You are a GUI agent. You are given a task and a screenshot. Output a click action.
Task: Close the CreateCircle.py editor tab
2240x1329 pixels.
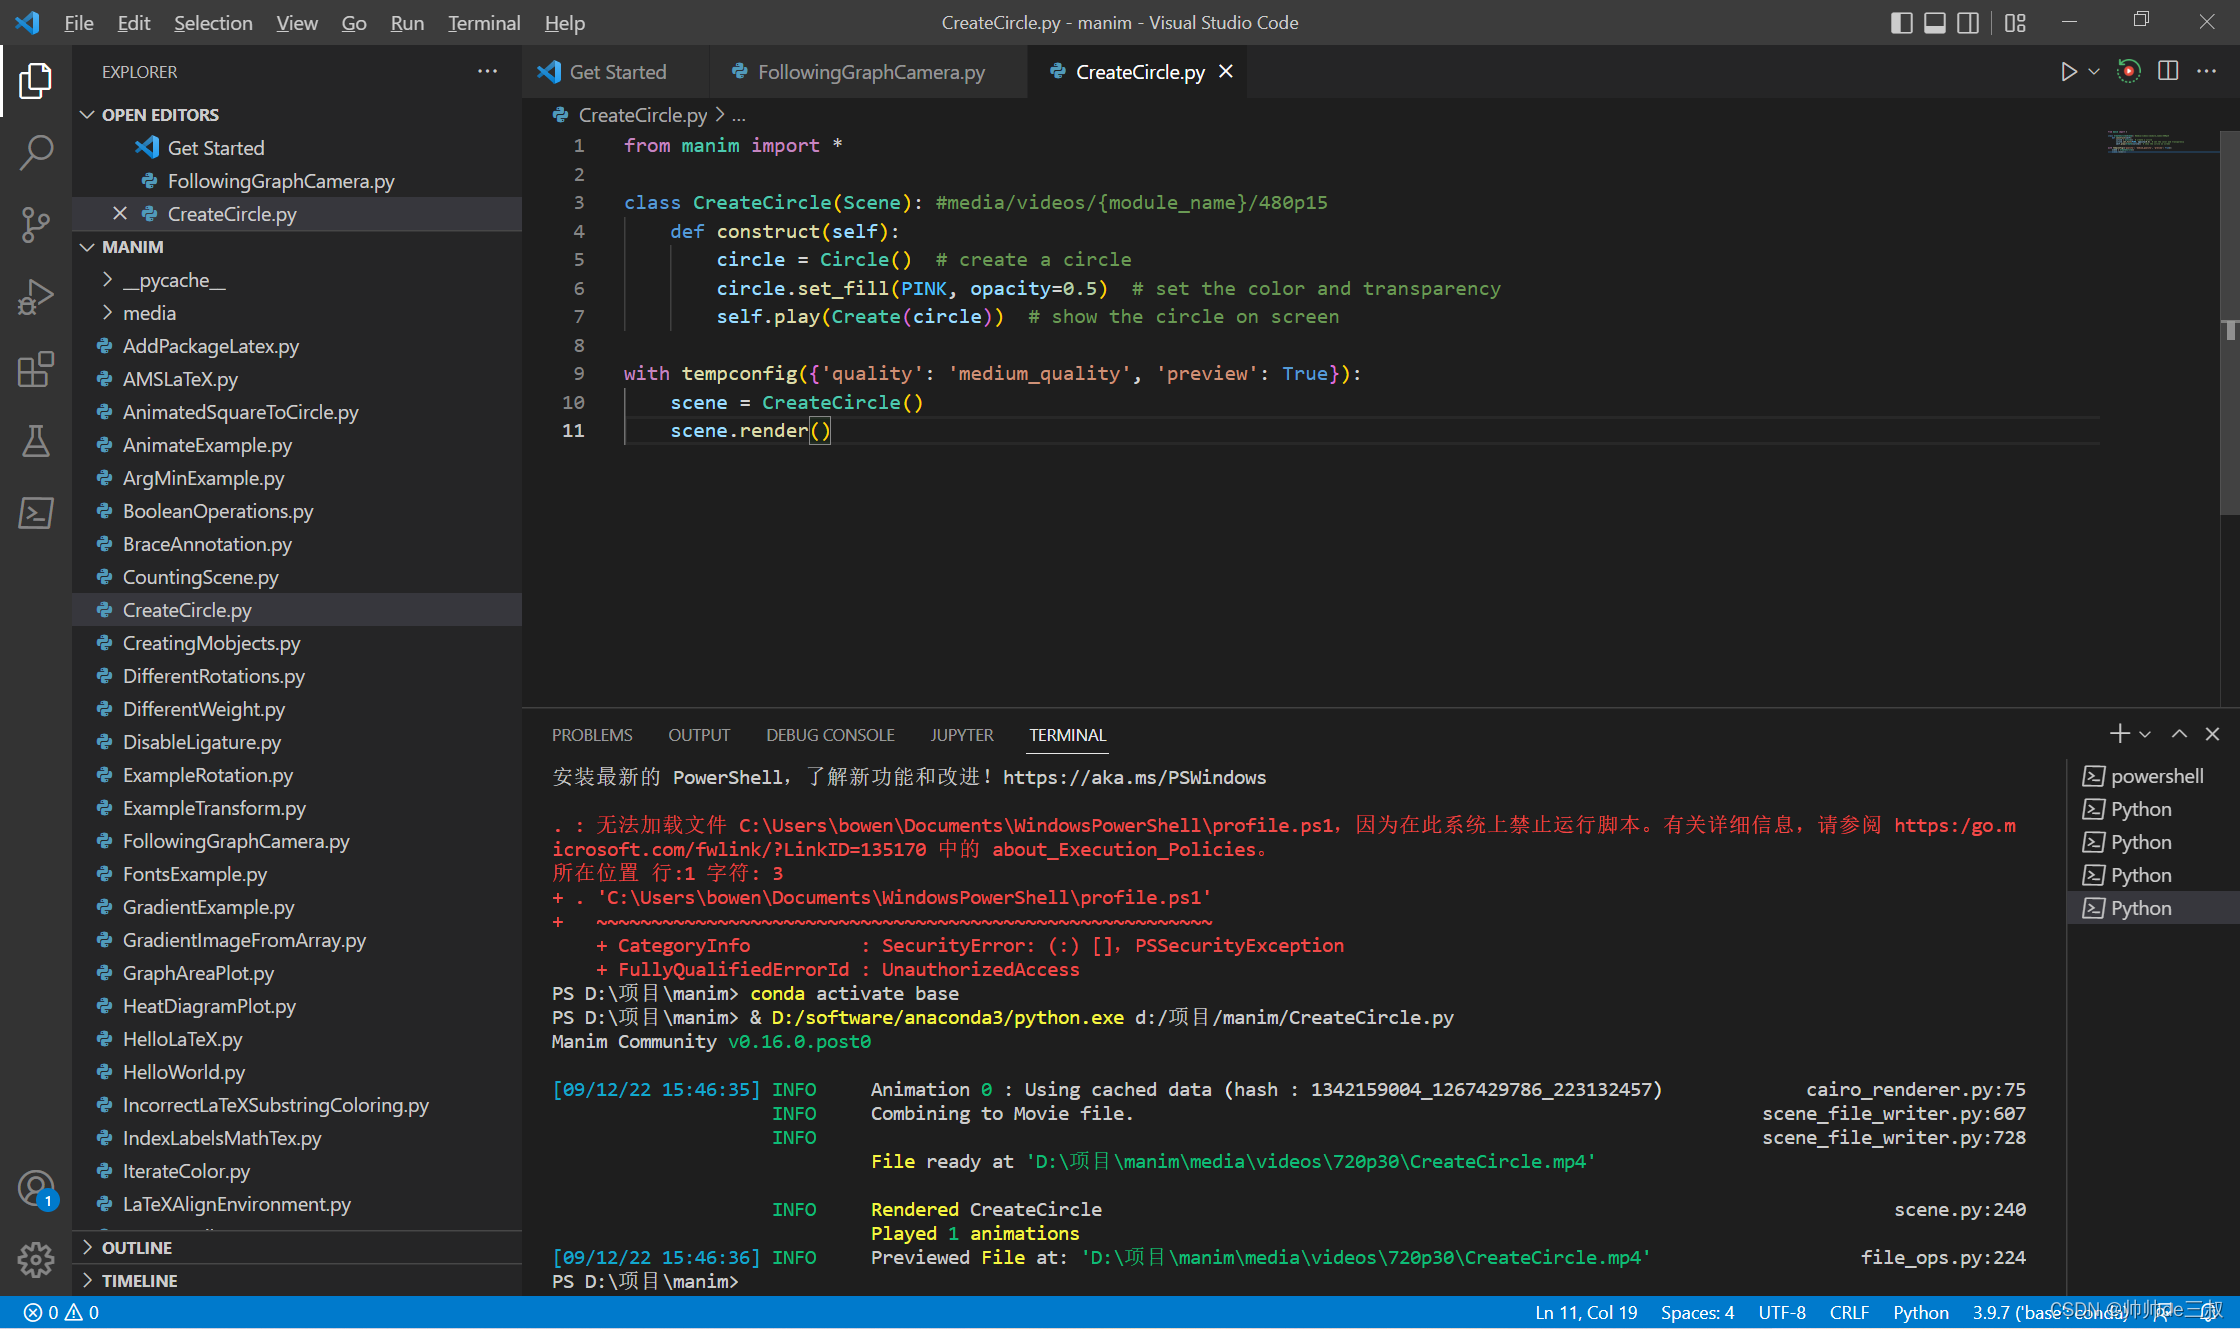coord(1226,72)
